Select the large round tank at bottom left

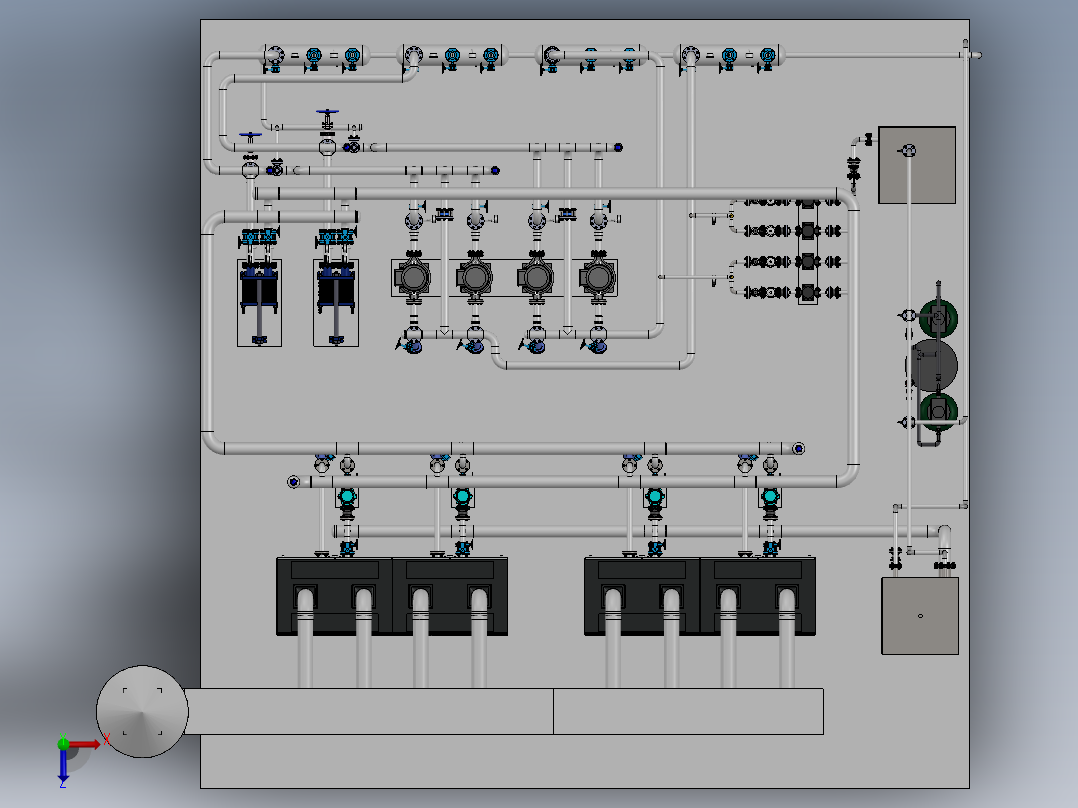pos(142,712)
